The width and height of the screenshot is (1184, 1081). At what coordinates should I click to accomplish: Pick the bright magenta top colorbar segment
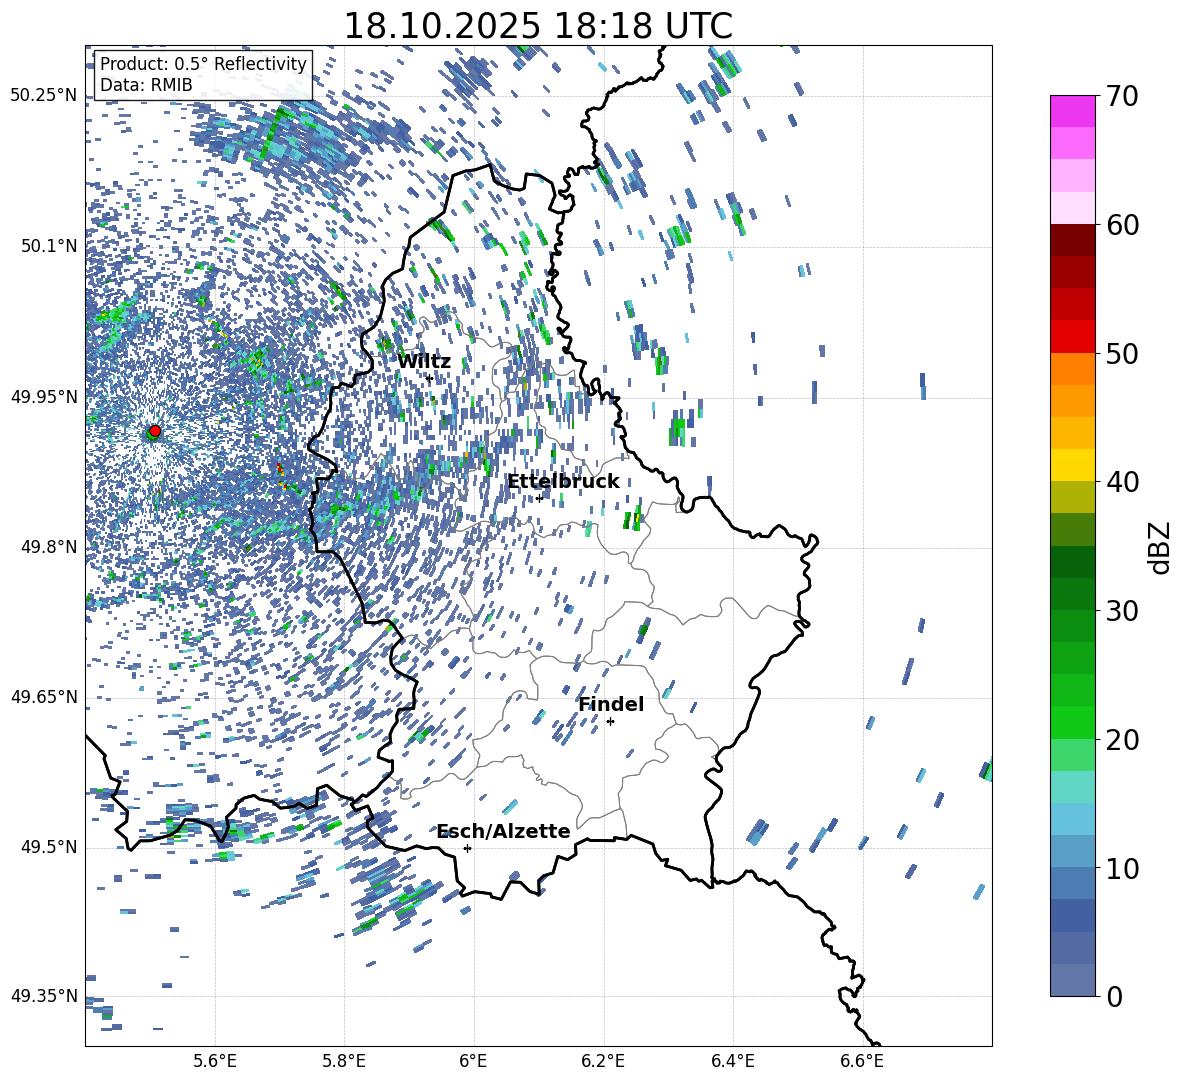(x=1073, y=111)
